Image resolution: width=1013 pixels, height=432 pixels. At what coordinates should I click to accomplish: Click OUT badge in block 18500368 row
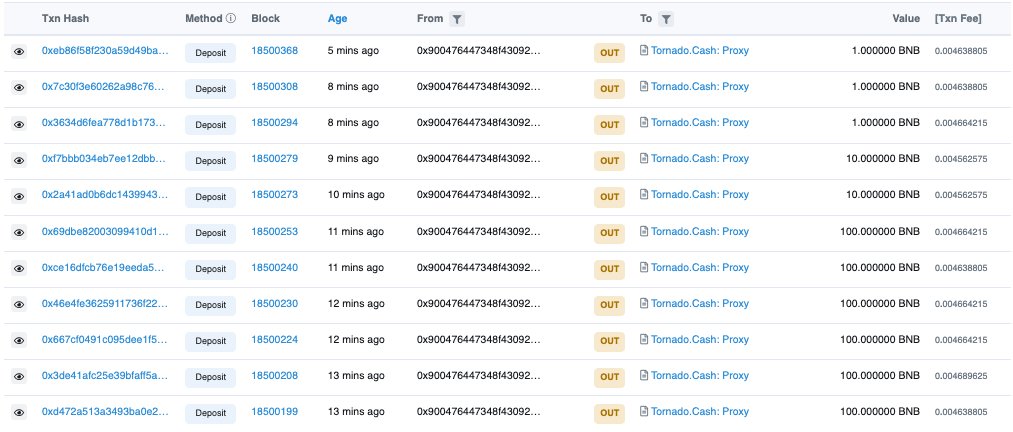click(609, 53)
